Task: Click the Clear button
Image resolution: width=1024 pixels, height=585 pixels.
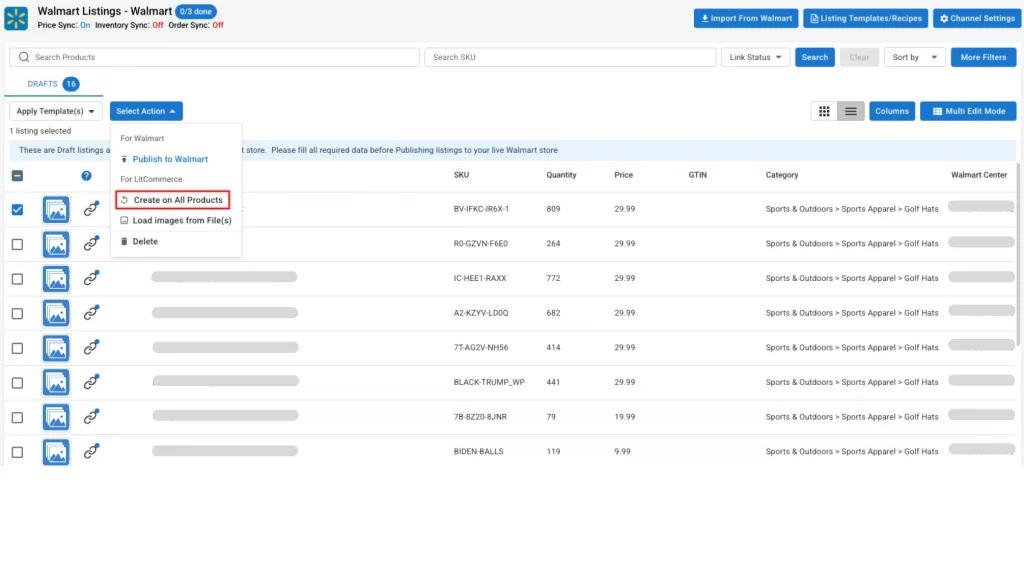Action: (x=859, y=57)
